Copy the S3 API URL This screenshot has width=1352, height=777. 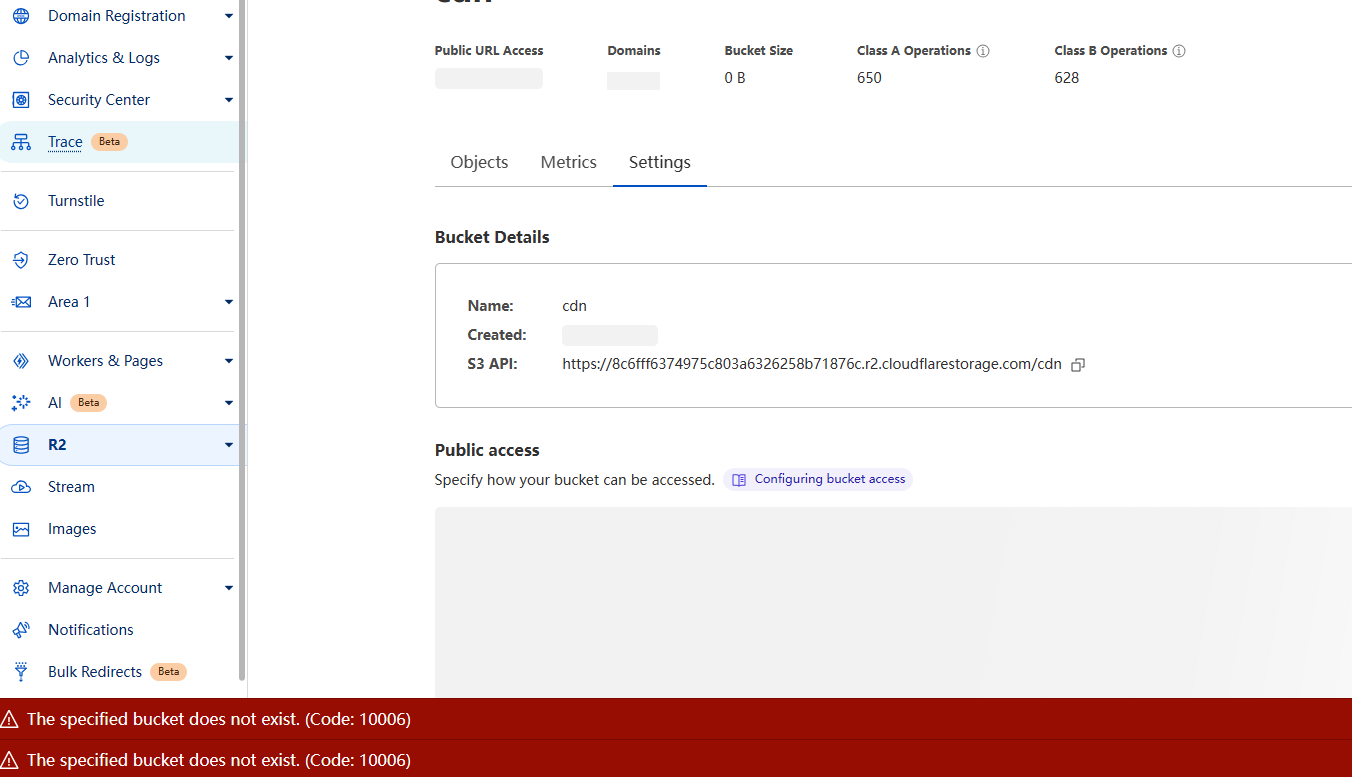pyautogui.click(x=1078, y=365)
